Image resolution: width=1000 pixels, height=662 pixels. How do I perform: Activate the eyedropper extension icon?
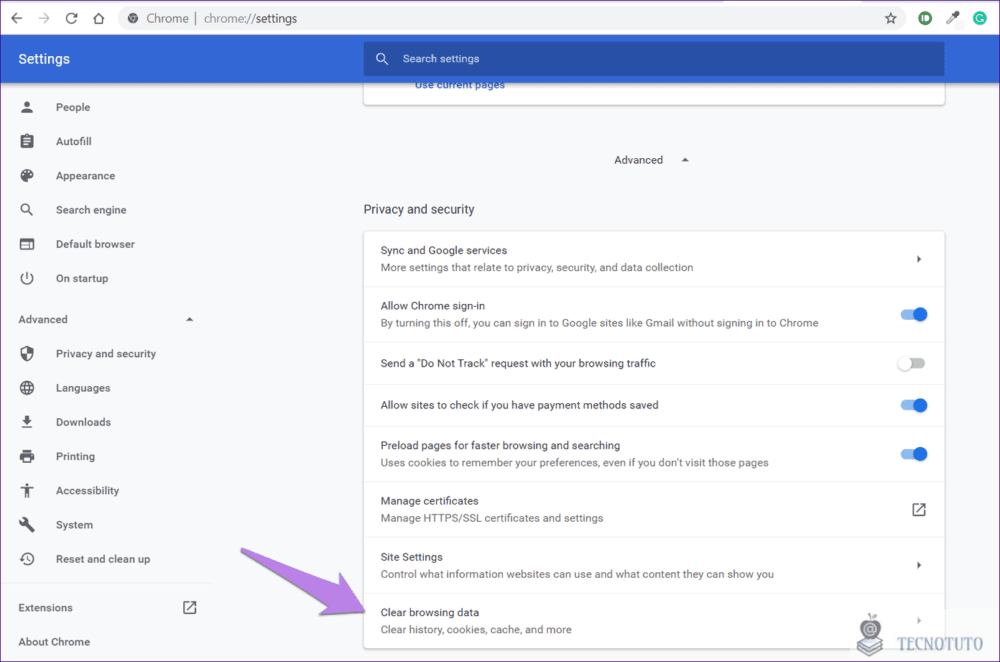(953, 18)
